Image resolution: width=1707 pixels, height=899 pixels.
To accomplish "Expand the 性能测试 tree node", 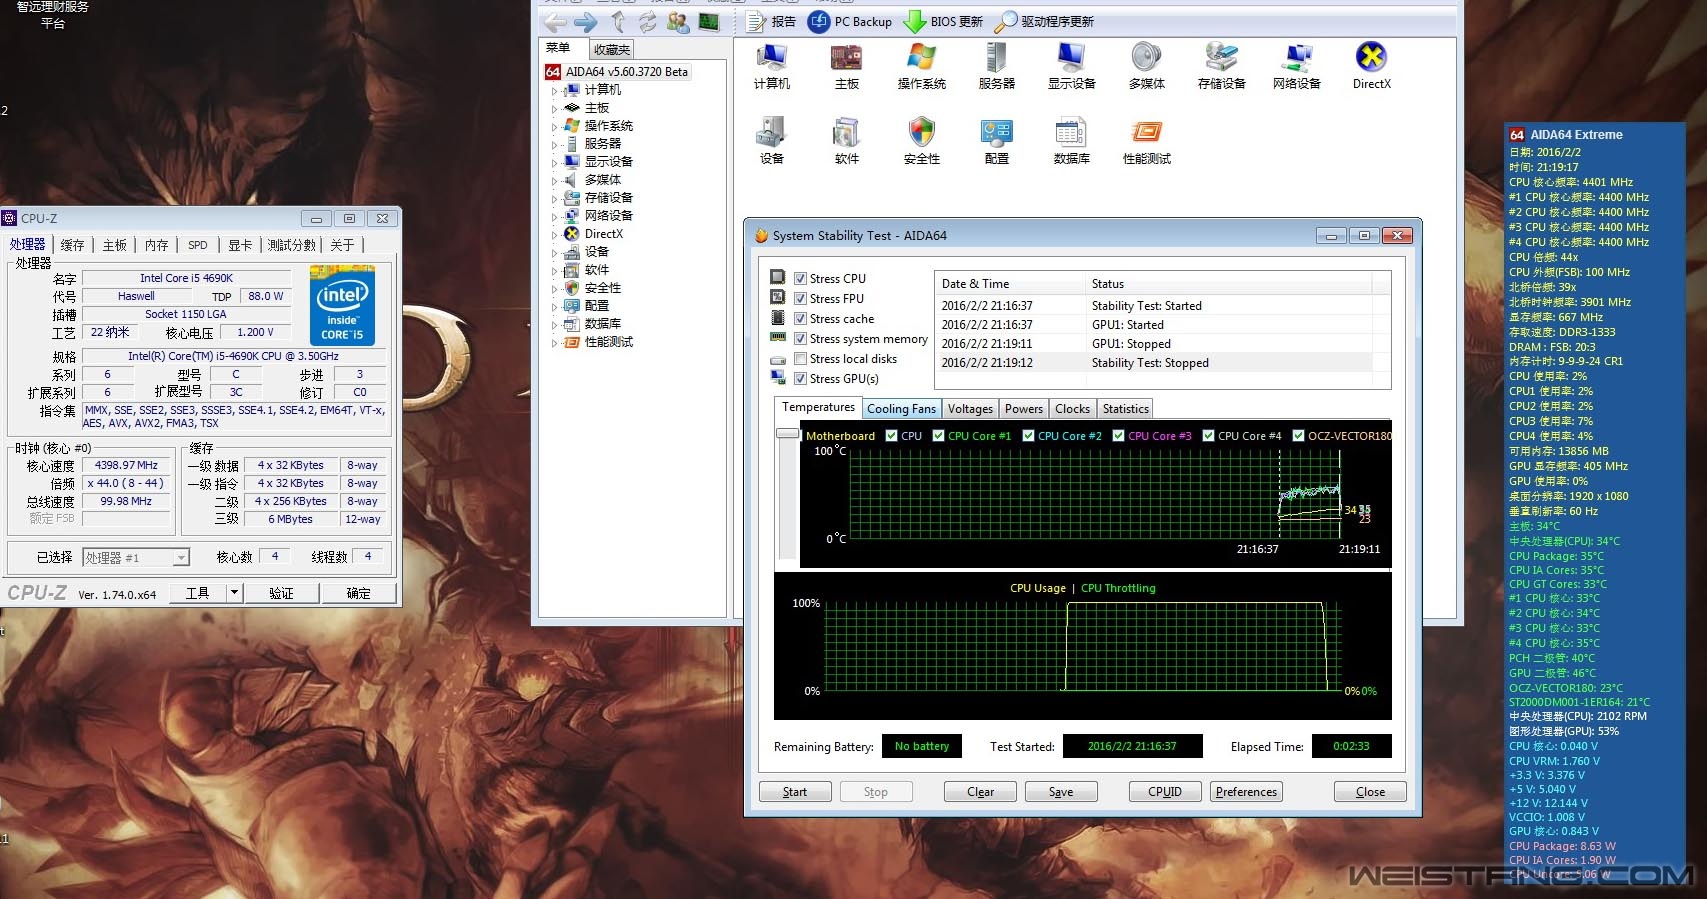I will pos(555,343).
